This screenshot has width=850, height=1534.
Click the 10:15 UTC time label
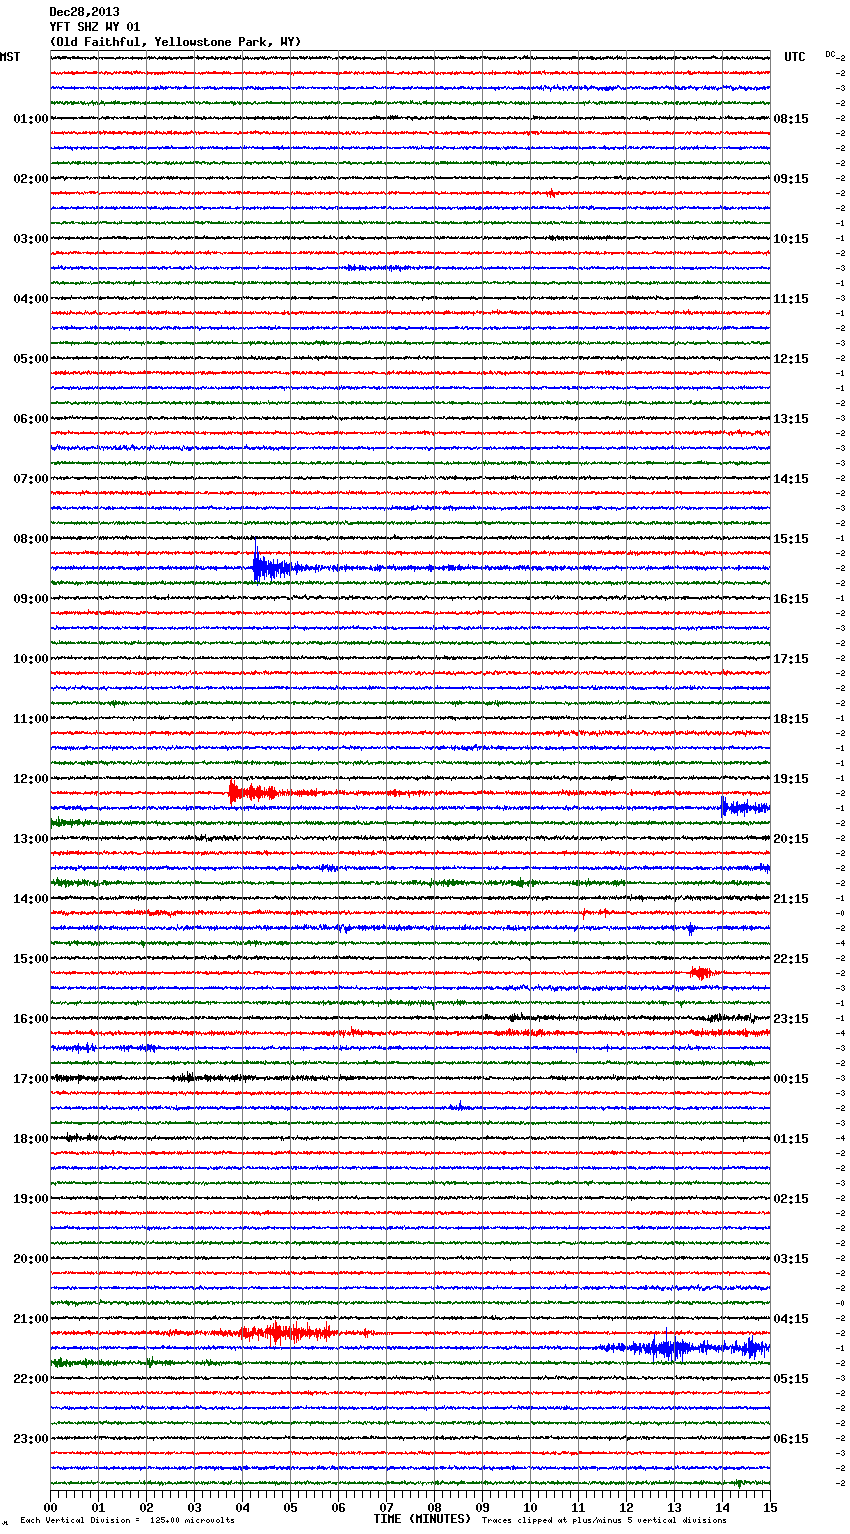[791, 239]
